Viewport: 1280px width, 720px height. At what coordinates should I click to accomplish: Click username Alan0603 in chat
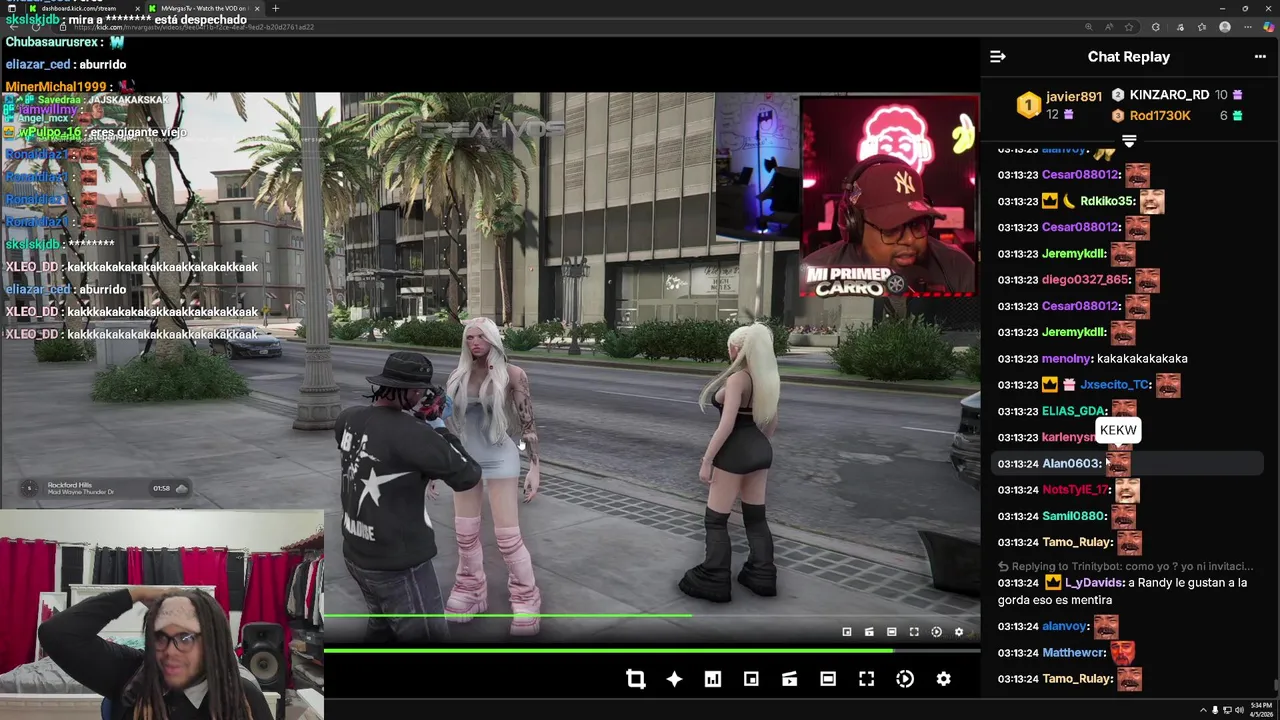[x=1071, y=464]
